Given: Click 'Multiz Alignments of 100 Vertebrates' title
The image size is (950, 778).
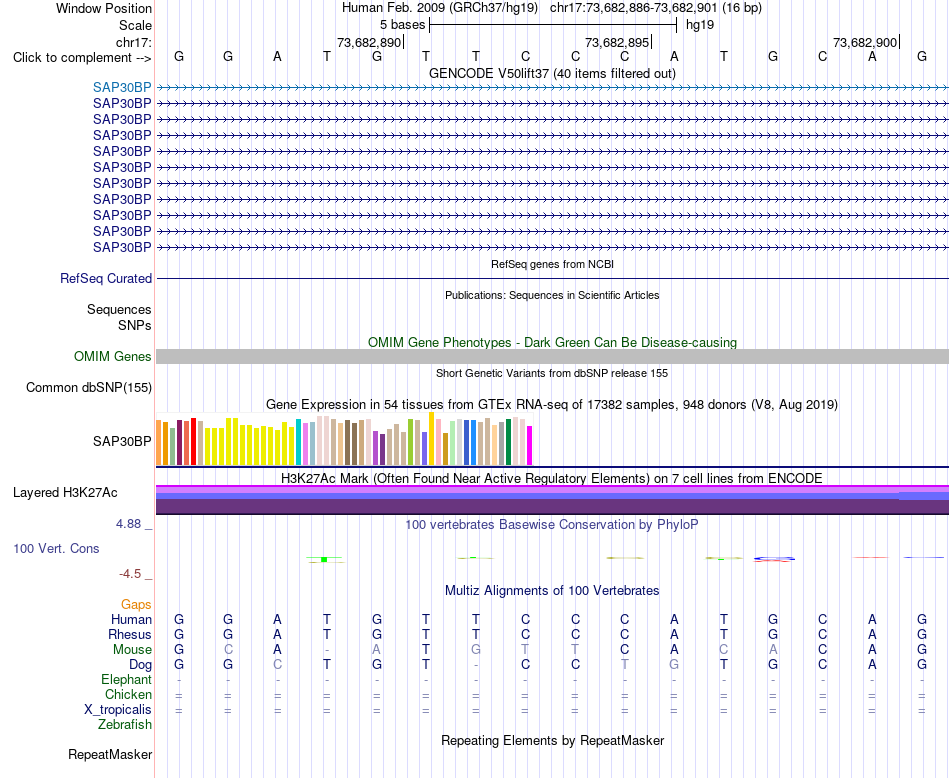Looking at the screenshot, I should tap(552, 590).
